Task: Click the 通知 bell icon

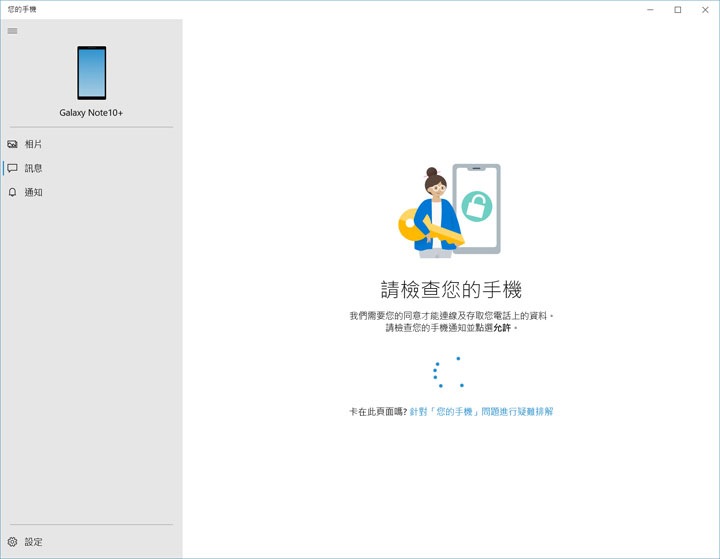Action: [x=12, y=192]
